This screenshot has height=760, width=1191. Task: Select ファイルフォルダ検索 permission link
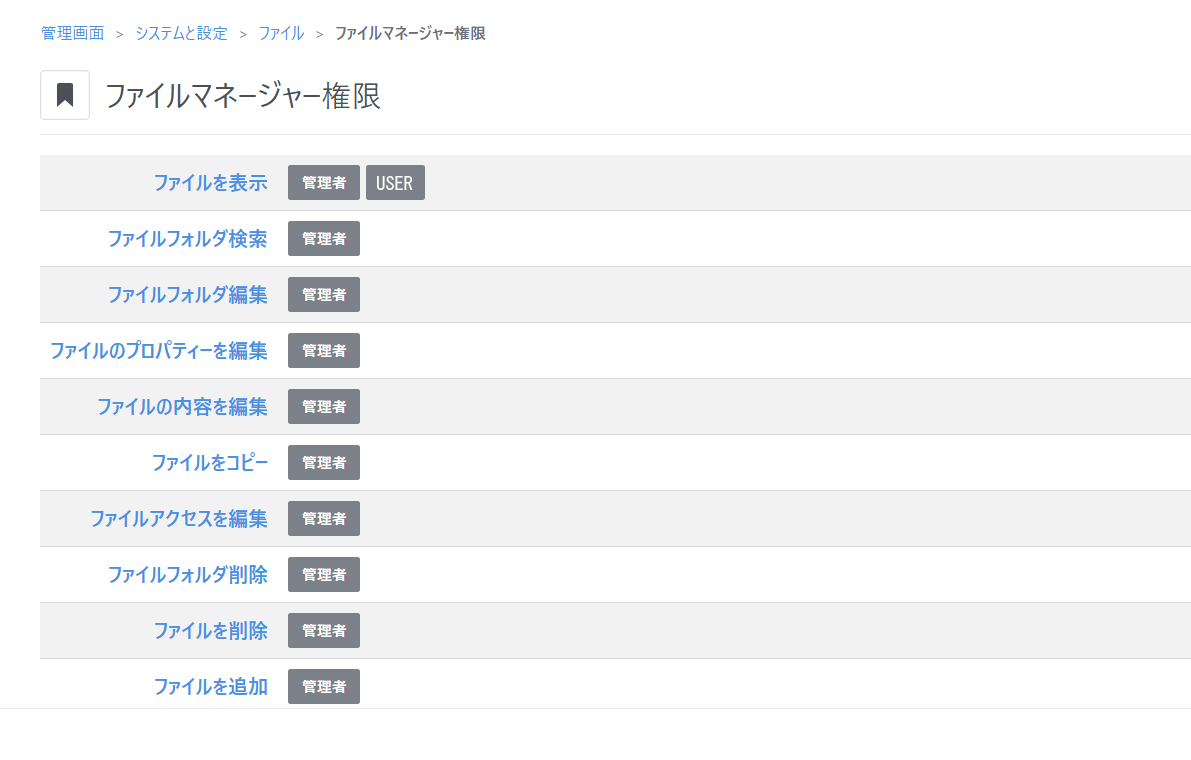point(187,239)
